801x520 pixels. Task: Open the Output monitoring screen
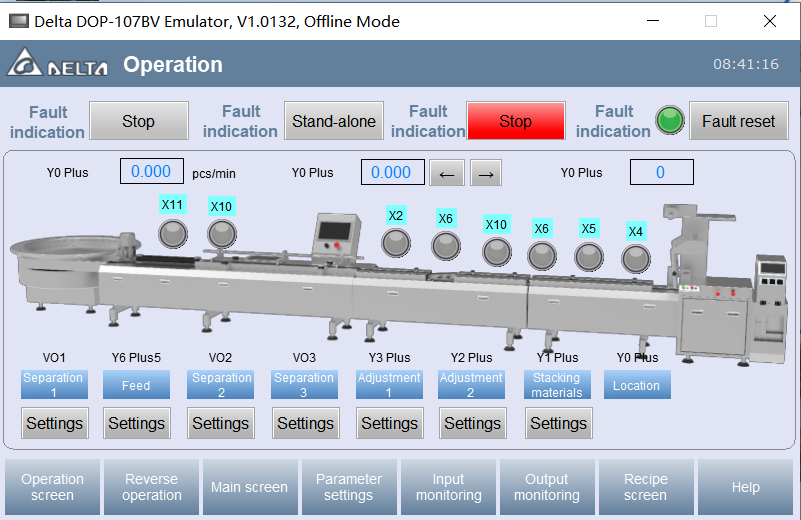coord(547,487)
